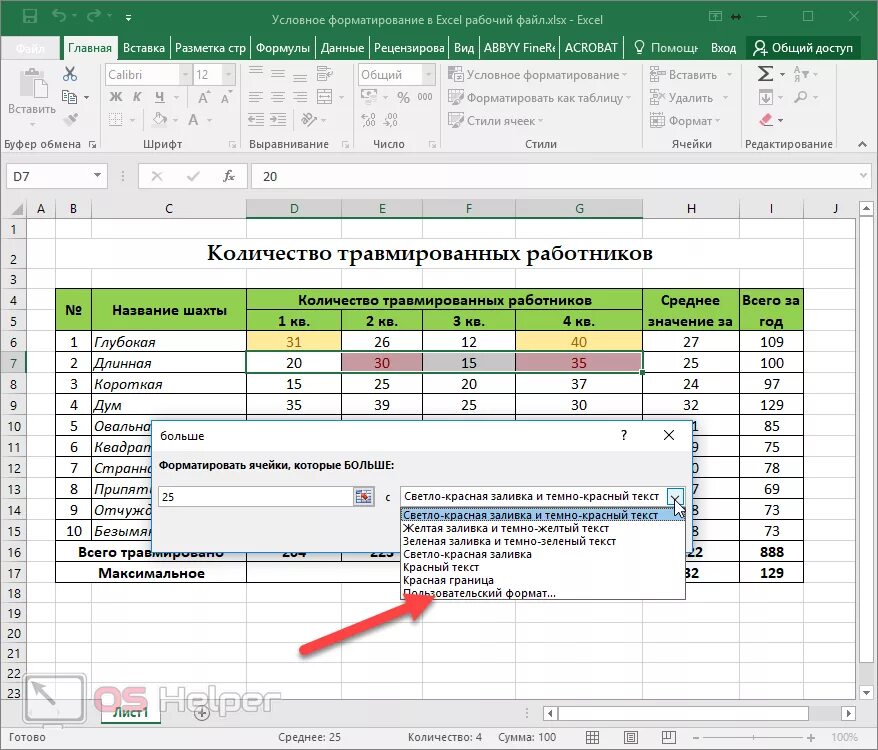Click the Page Break Preview icon in status bar
The width and height of the screenshot is (878, 750).
pos(669,737)
